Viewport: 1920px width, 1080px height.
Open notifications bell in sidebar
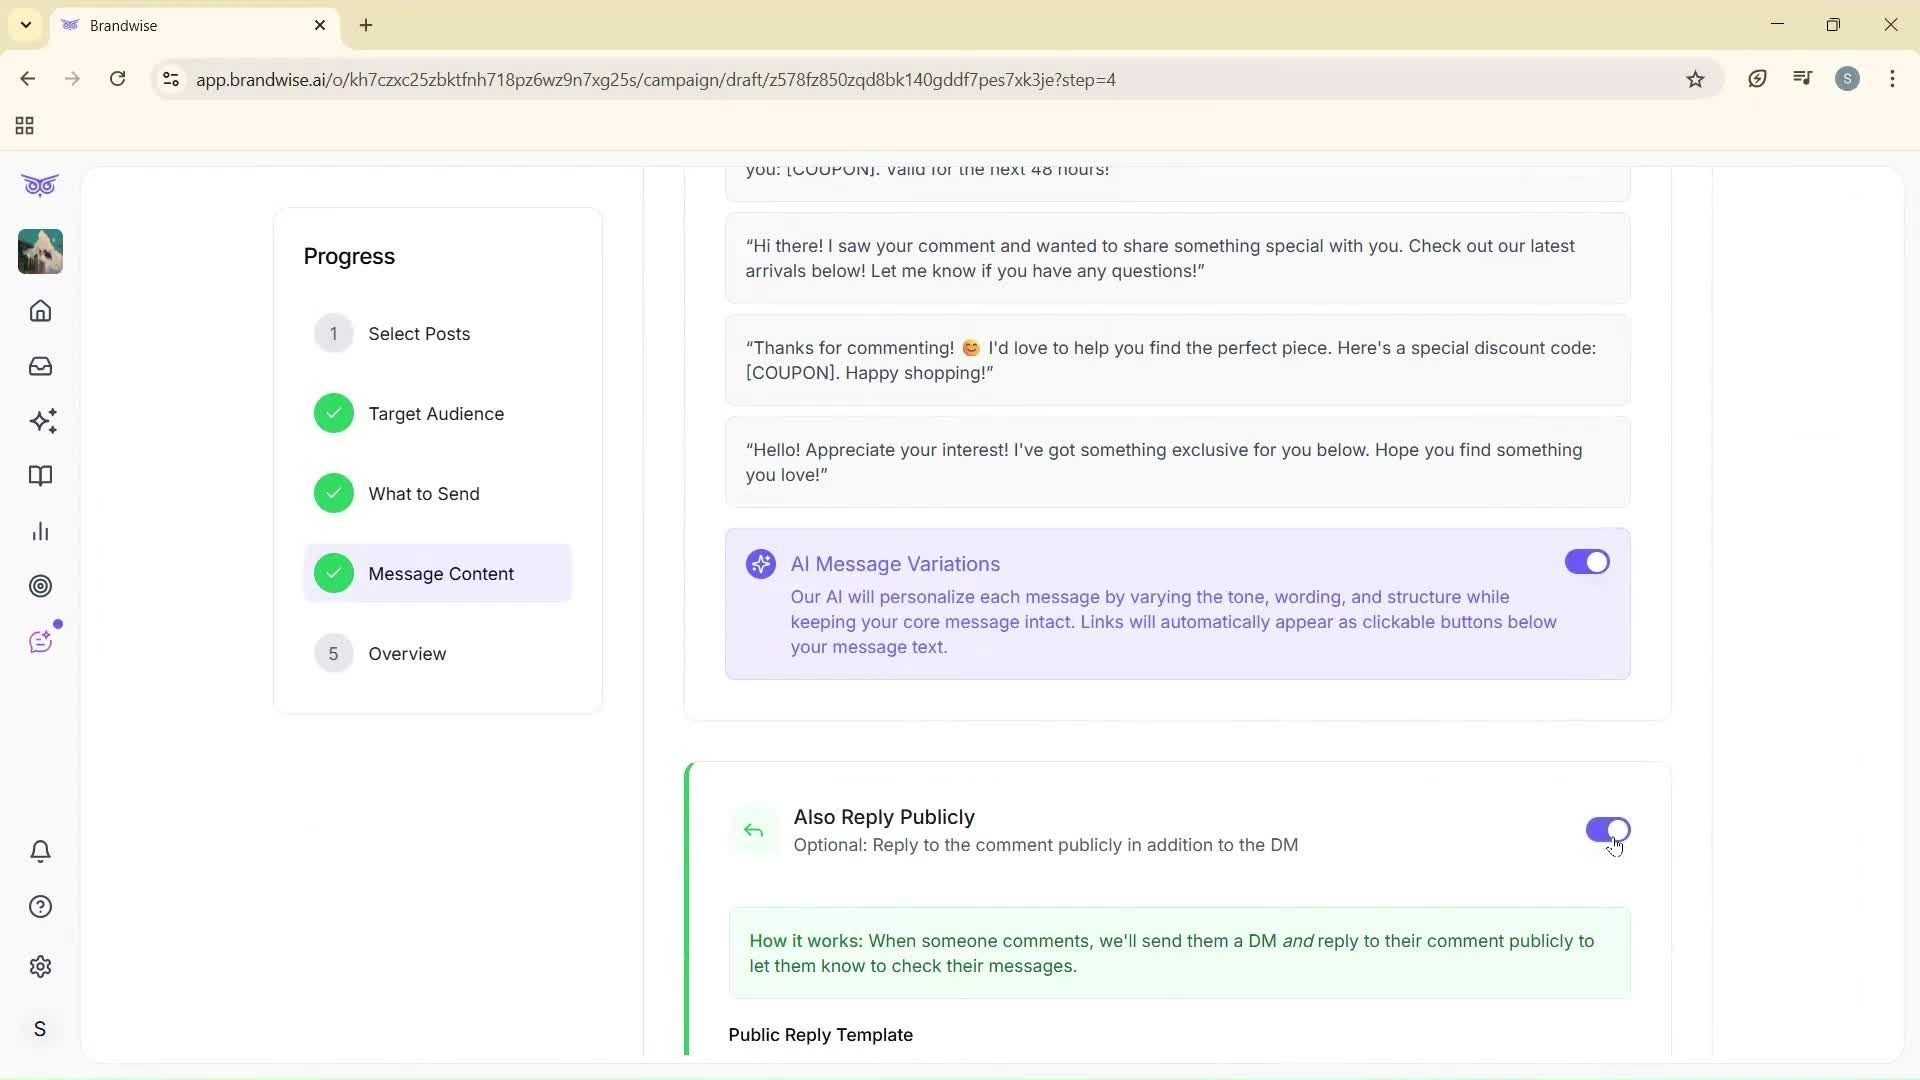pos(40,851)
